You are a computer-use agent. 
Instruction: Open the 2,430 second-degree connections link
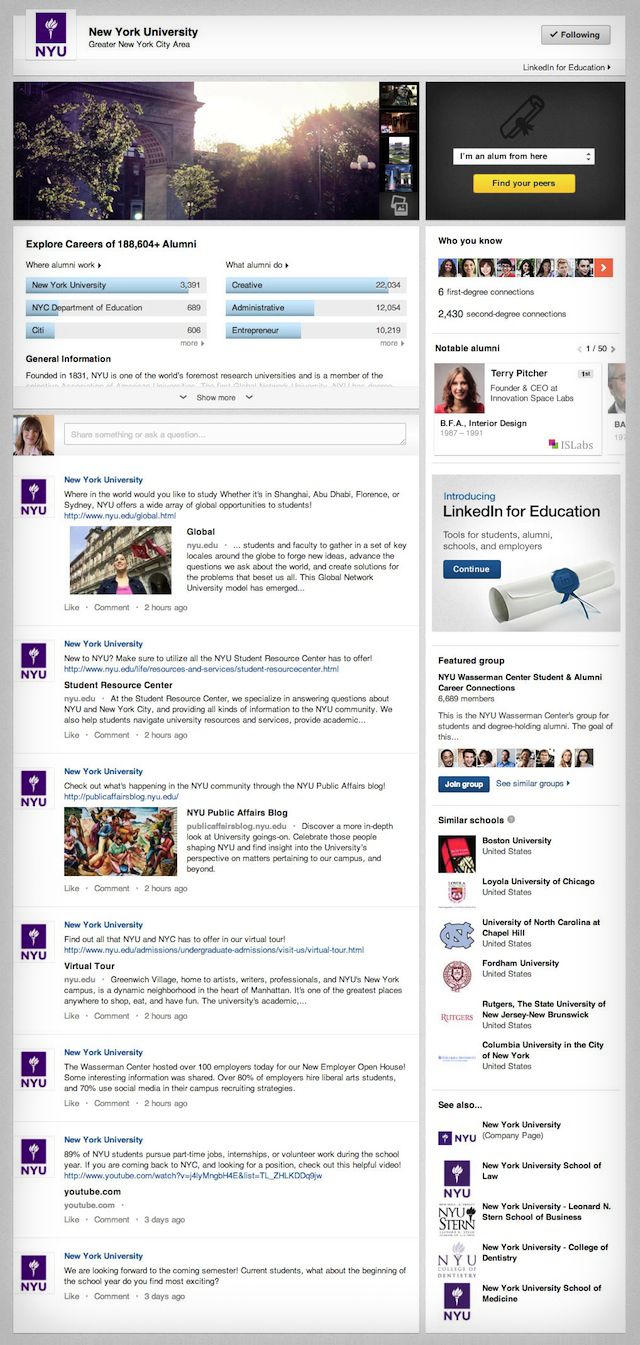coord(502,314)
